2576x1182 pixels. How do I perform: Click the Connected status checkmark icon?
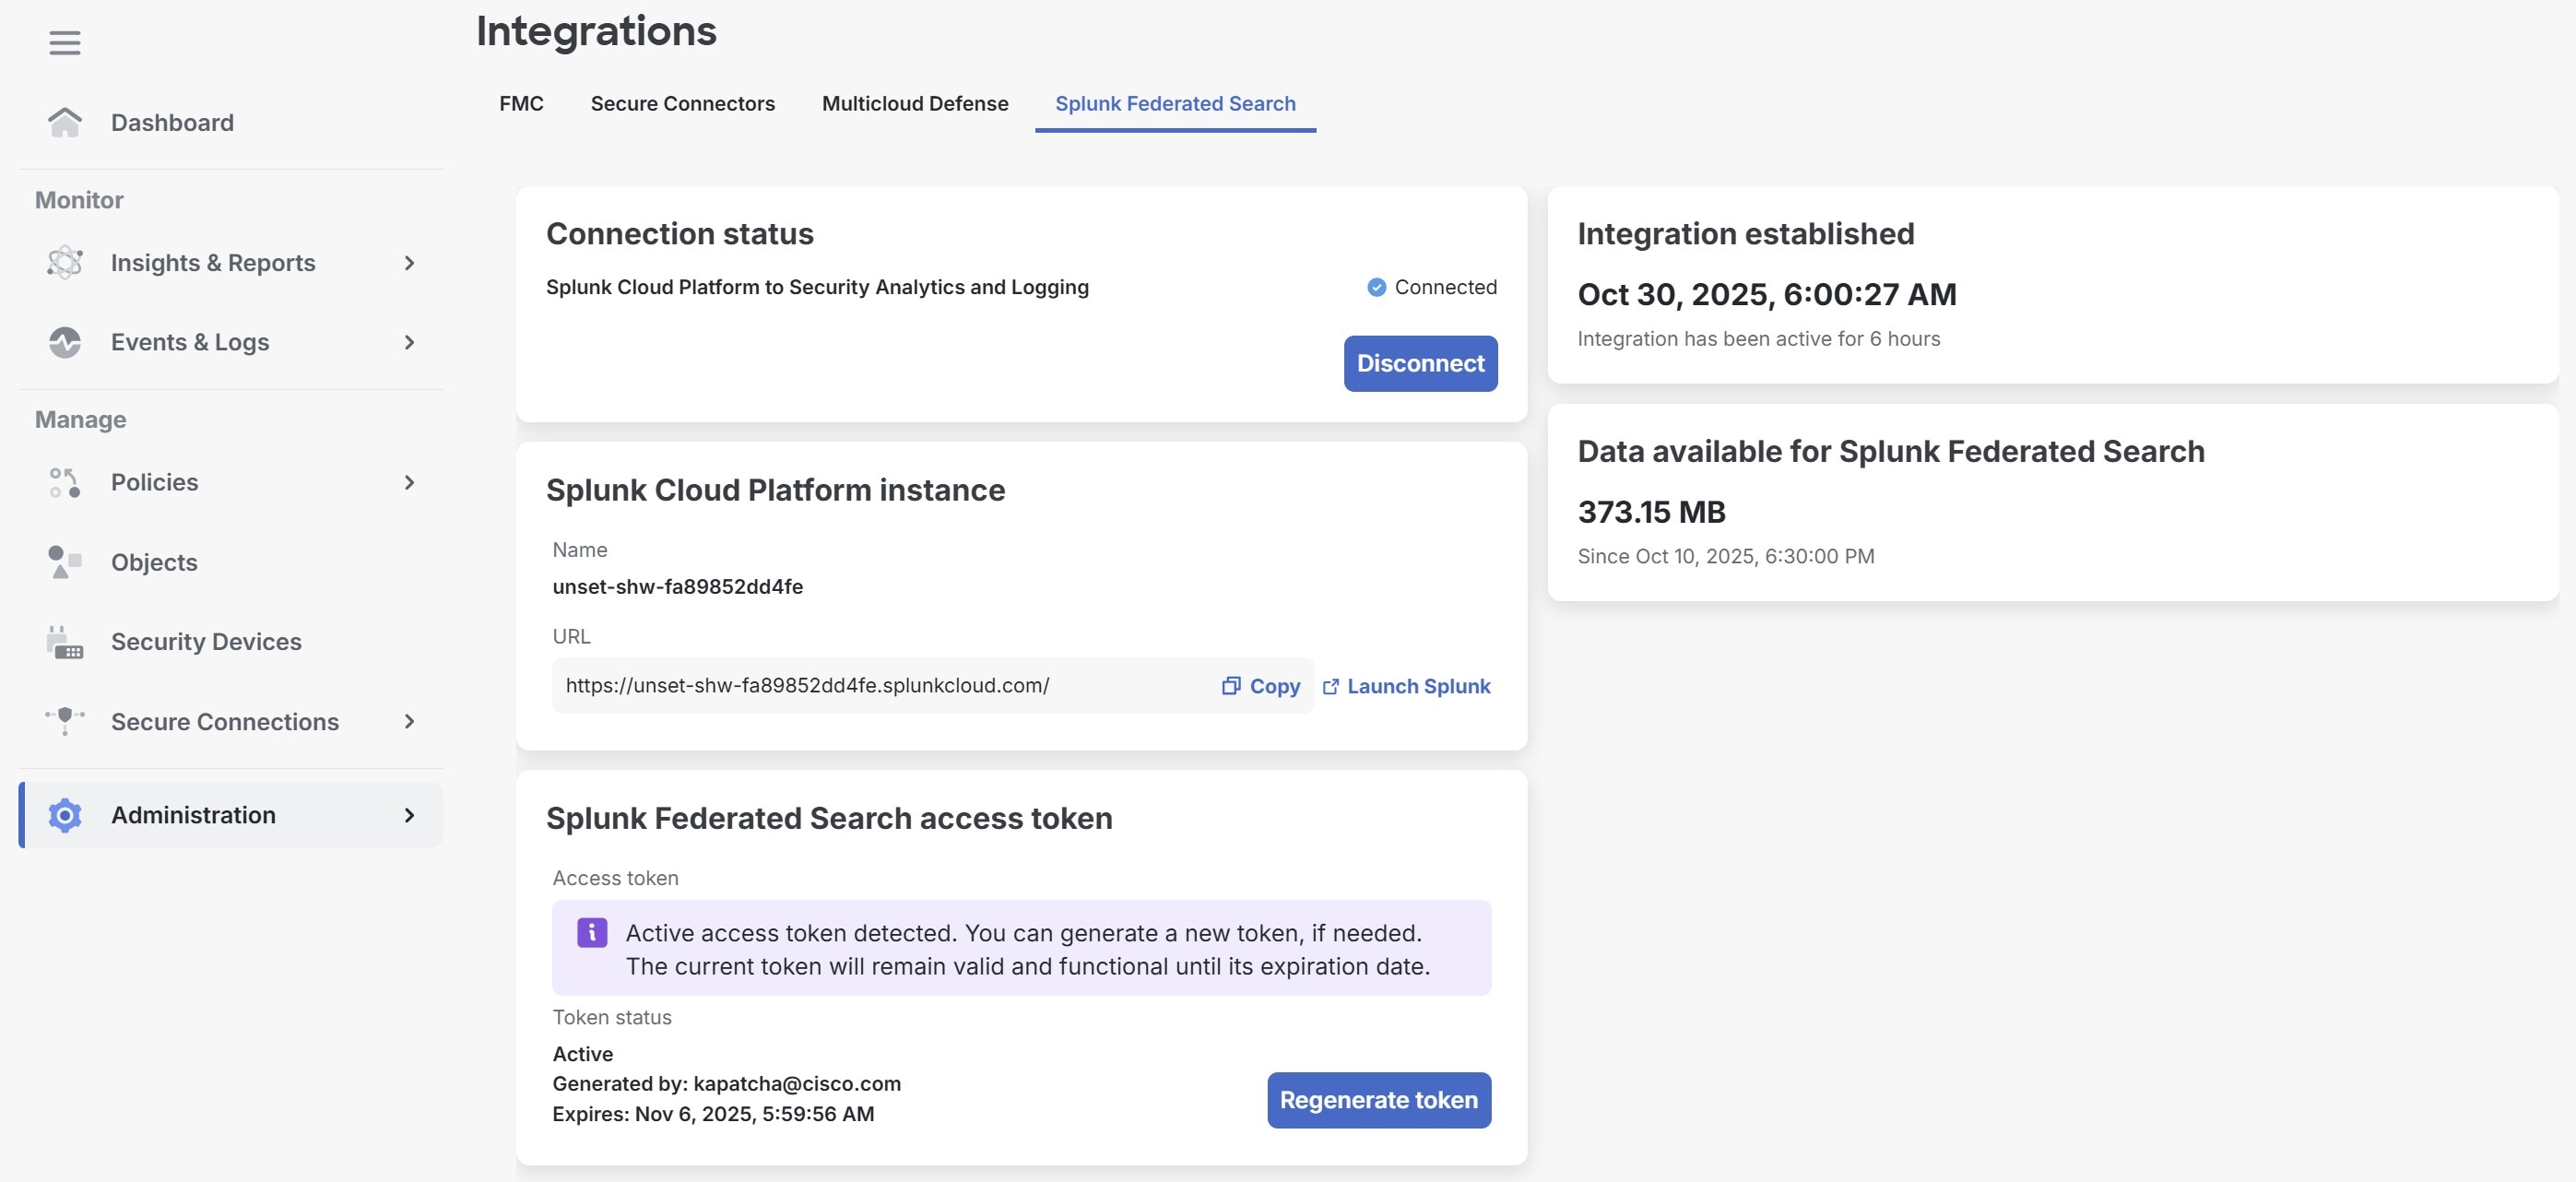[x=1377, y=287]
